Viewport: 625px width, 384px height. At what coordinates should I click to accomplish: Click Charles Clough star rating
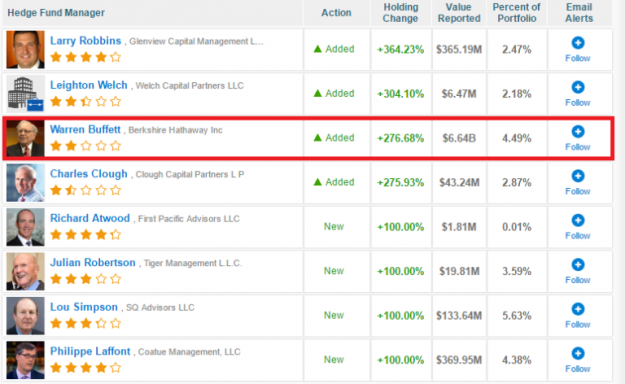[x=86, y=190]
